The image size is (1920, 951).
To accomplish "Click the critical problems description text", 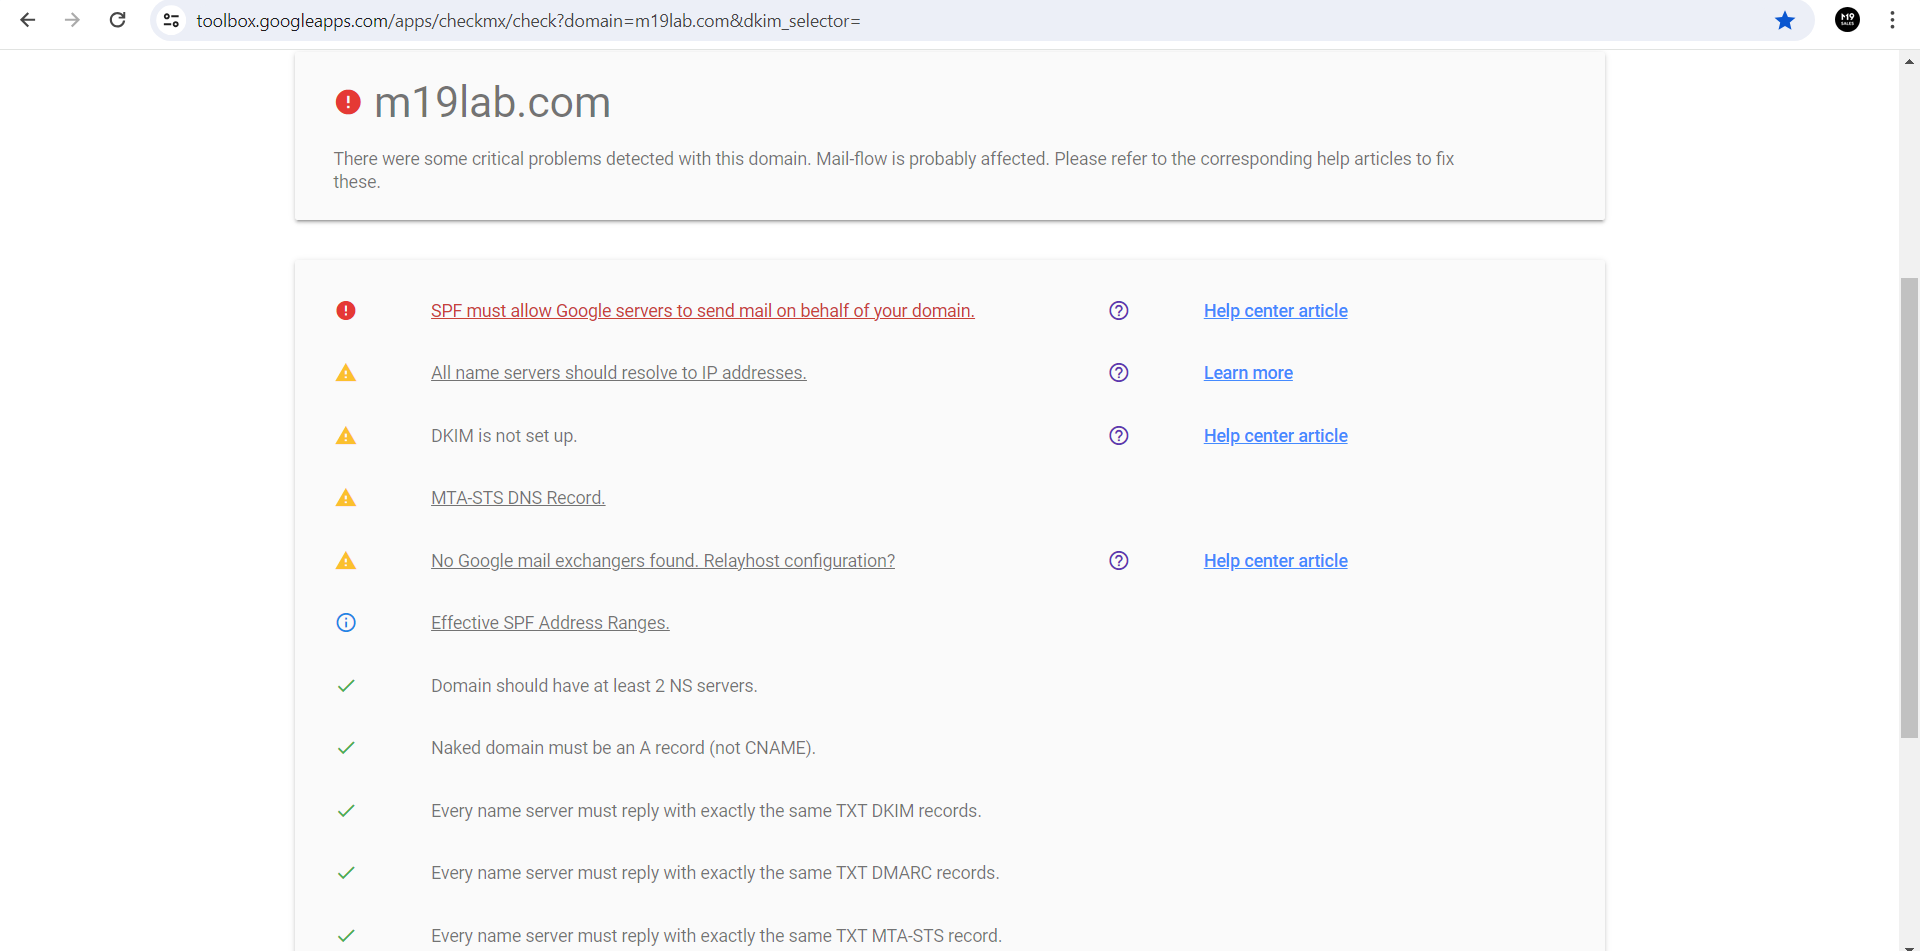I will (x=893, y=170).
